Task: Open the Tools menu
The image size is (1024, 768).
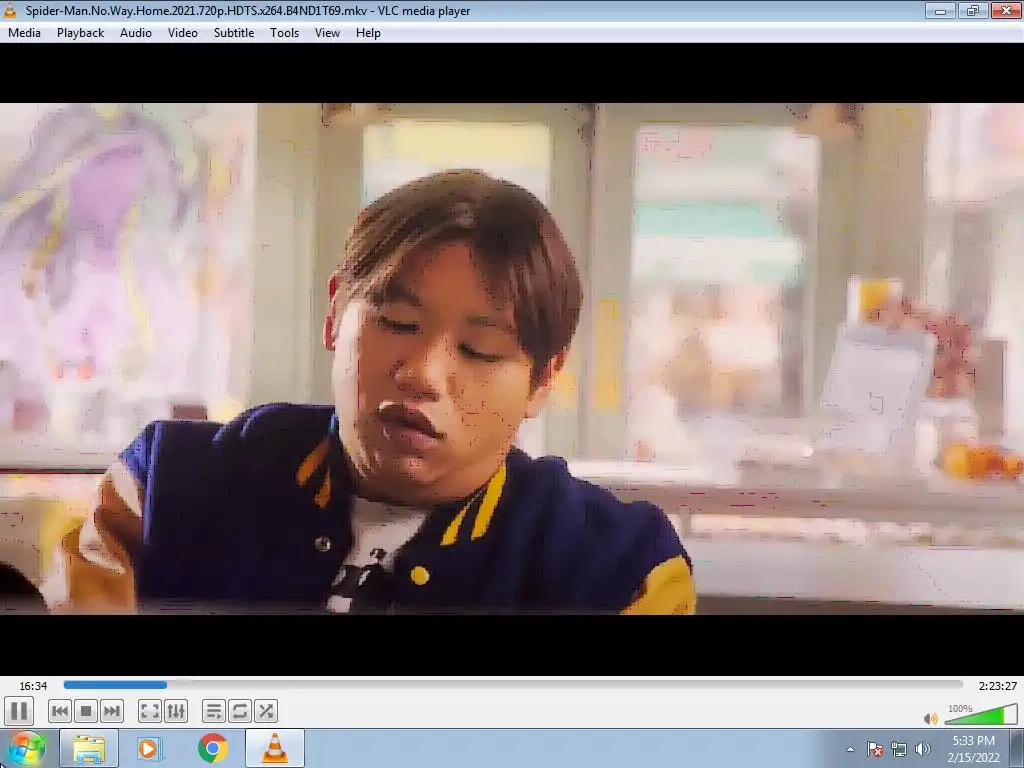Action: [285, 33]
